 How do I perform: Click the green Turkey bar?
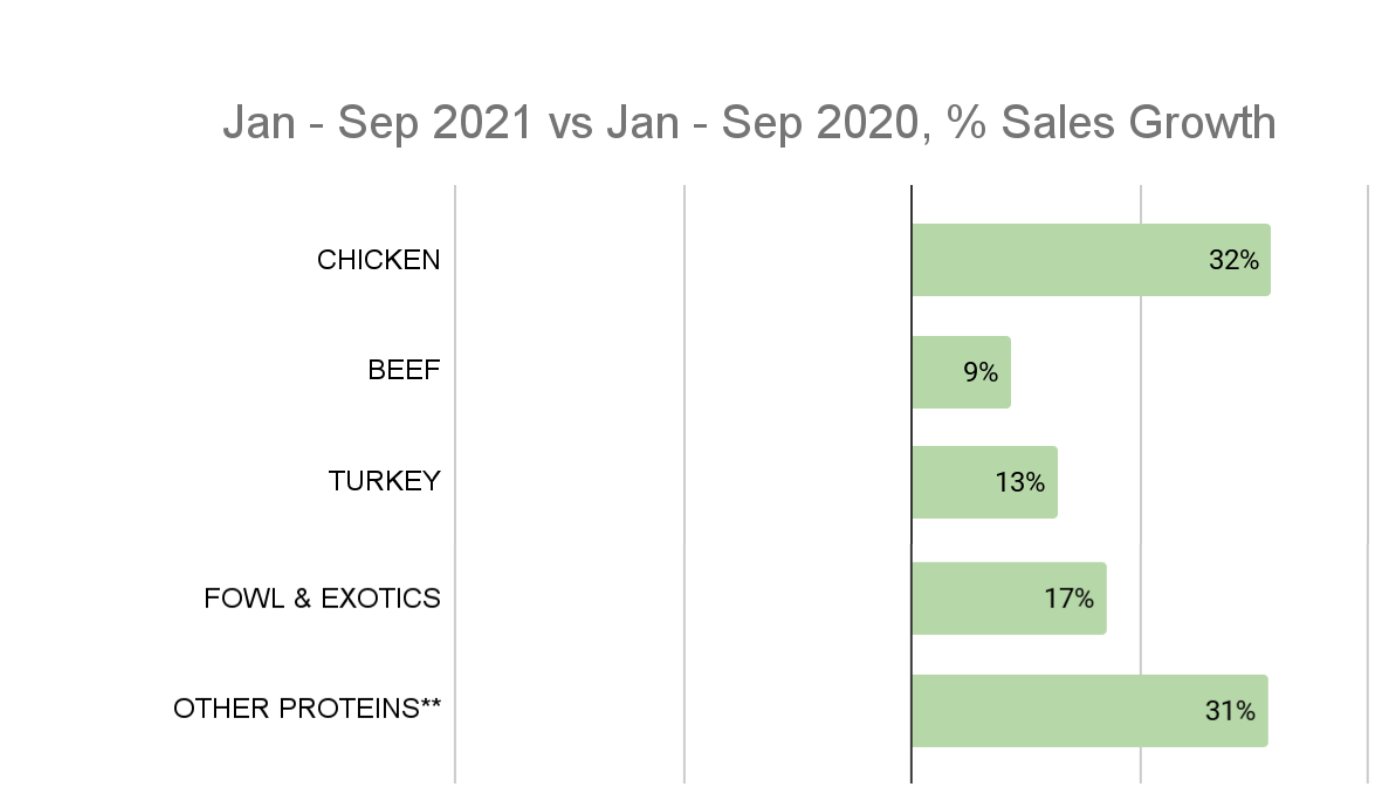coord(955,482)
